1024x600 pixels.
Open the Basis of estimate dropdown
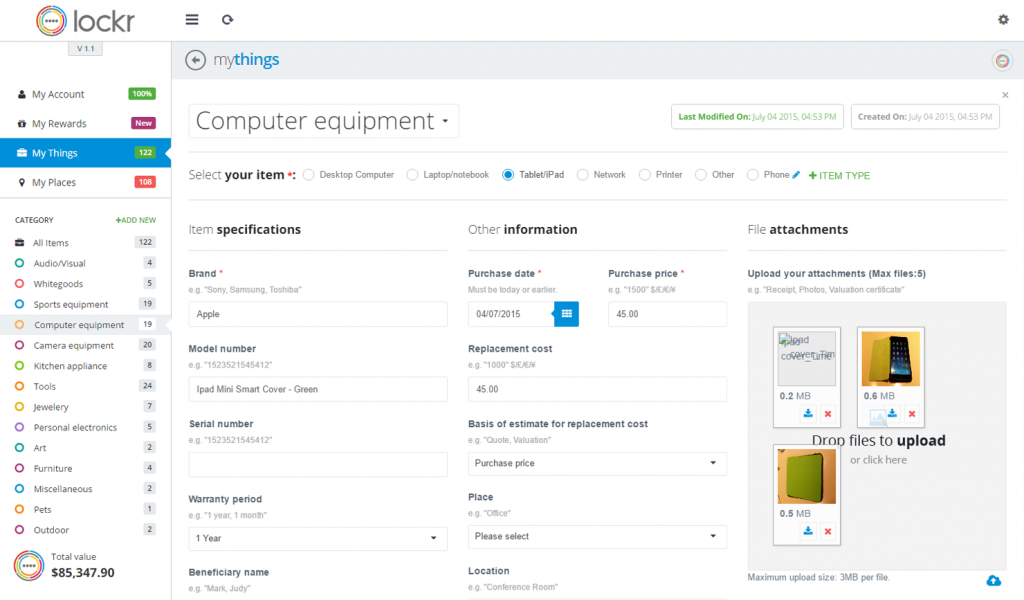pyautogui.click(x=597, y=464)
